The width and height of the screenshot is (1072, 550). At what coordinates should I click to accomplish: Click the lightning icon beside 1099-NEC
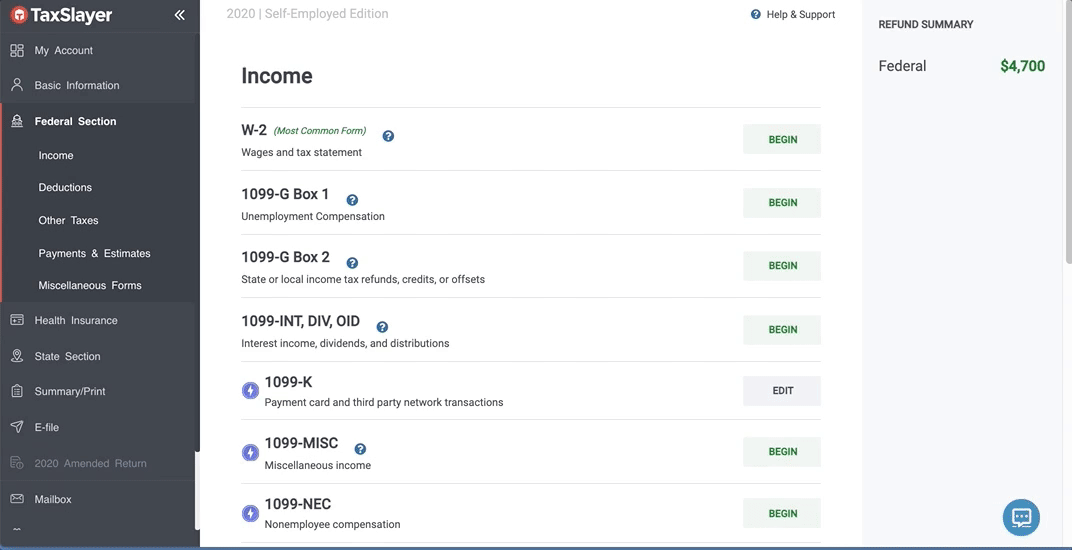[251, 513]
